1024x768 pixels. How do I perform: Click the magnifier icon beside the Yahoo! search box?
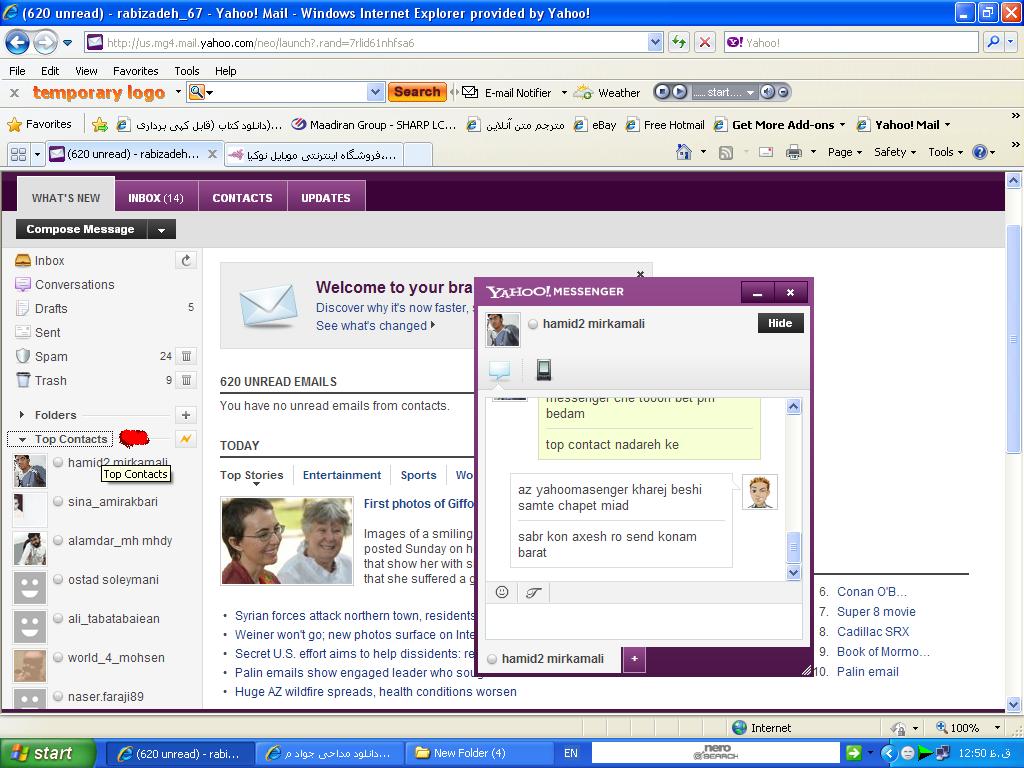pos(993,42)
